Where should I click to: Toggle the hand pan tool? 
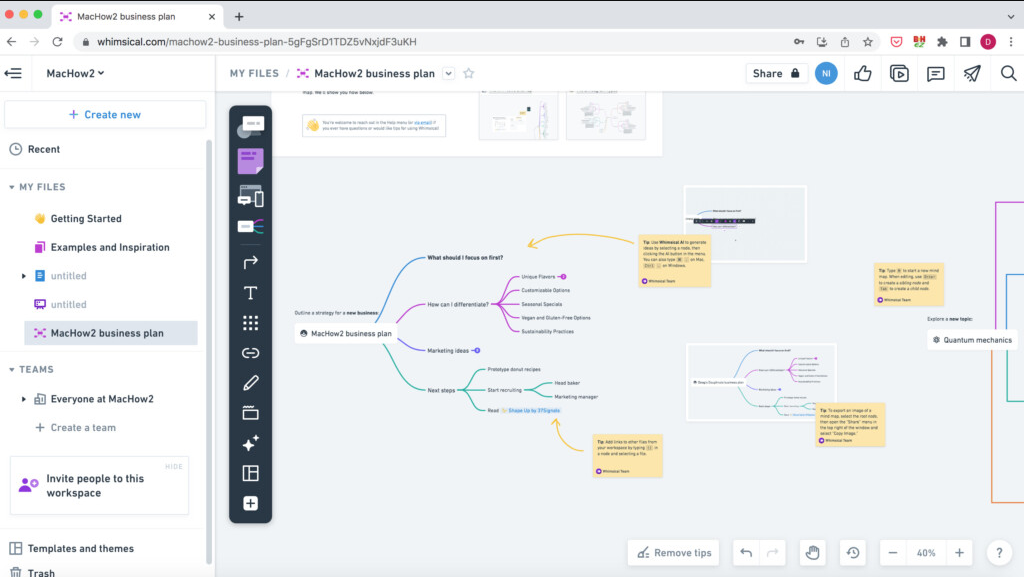(x=814, y=552)
